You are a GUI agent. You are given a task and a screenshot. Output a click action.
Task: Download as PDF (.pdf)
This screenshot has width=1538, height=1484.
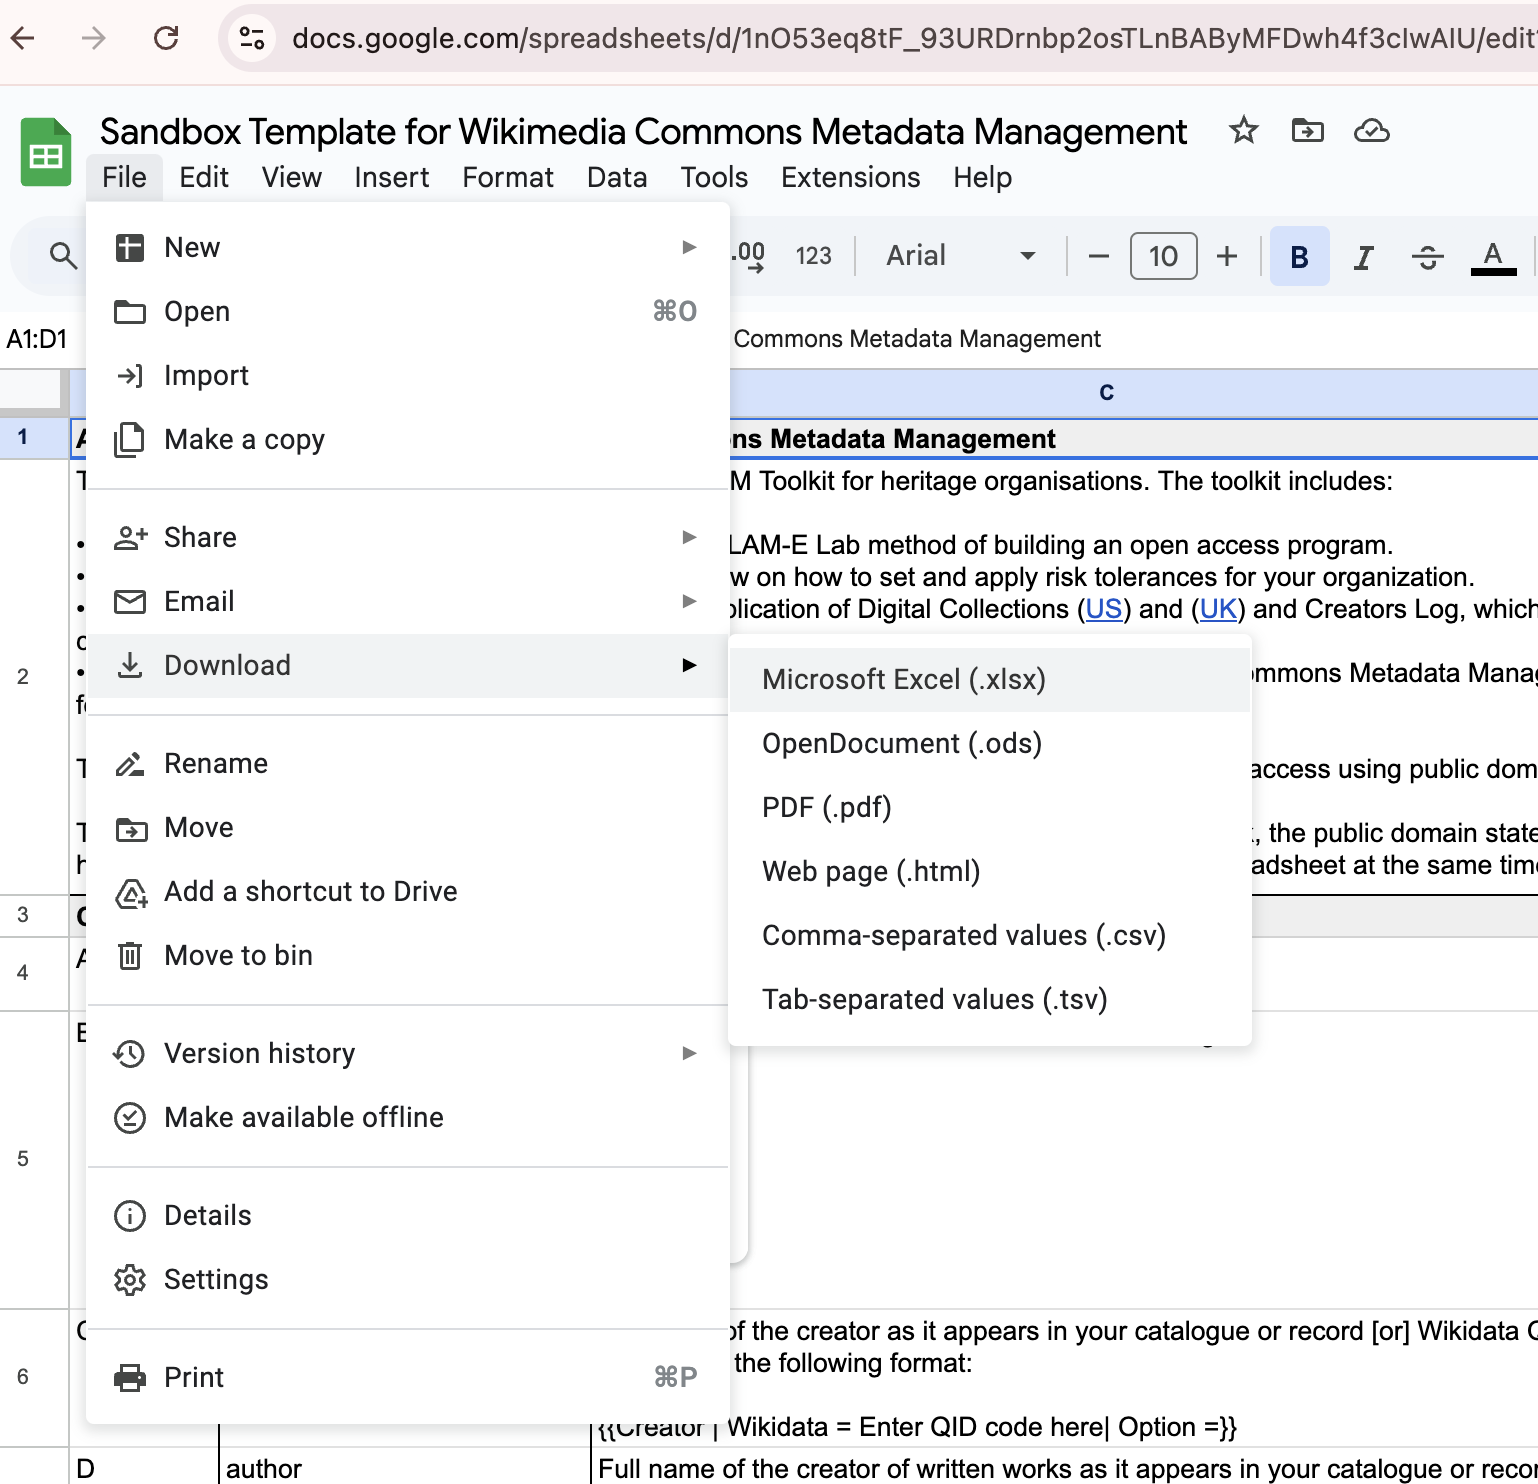[990, 807]
